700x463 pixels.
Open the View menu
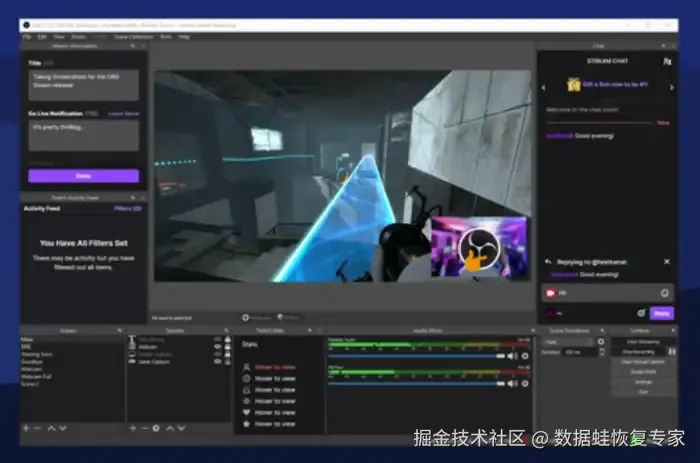[x=59, y=37]
